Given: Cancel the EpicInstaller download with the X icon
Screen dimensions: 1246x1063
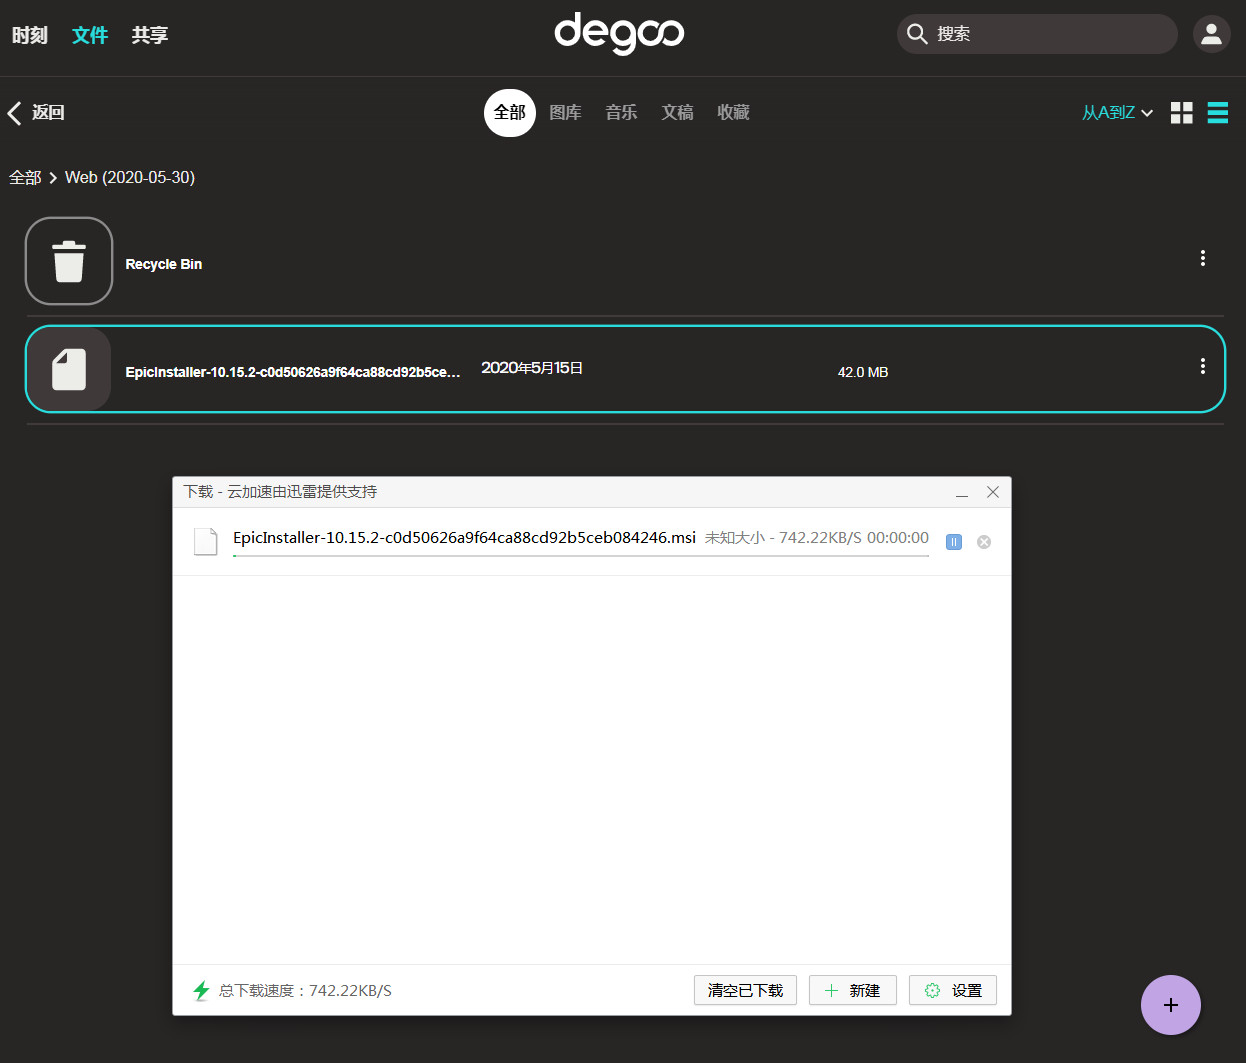Looking at the screenshot, I should 984,542.
